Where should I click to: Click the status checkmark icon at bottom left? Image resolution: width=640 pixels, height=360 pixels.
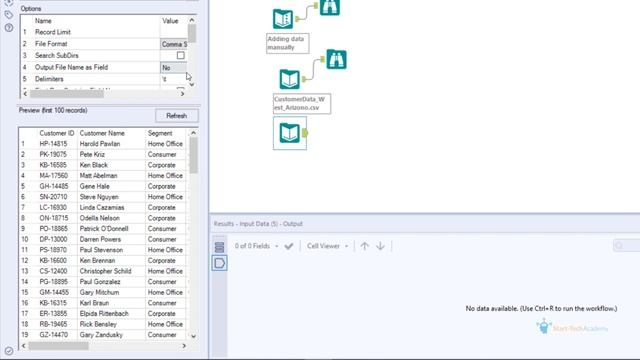click(x=9, y=351)
